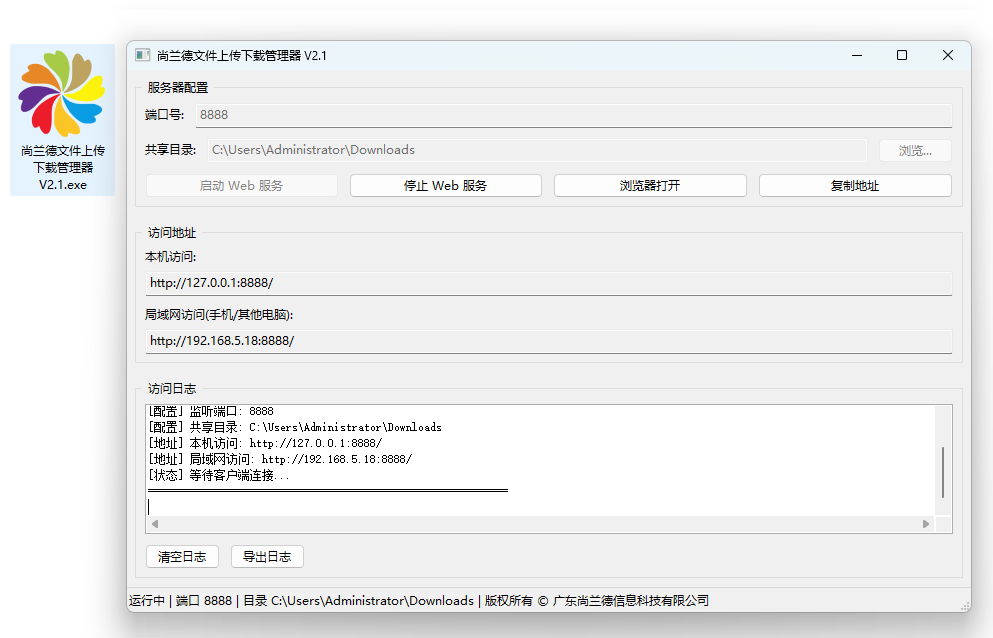This screenshot has height=638, width=993.
Task: Click the log's horizontal scrollbar left arrow
Action: pos(155,524)
